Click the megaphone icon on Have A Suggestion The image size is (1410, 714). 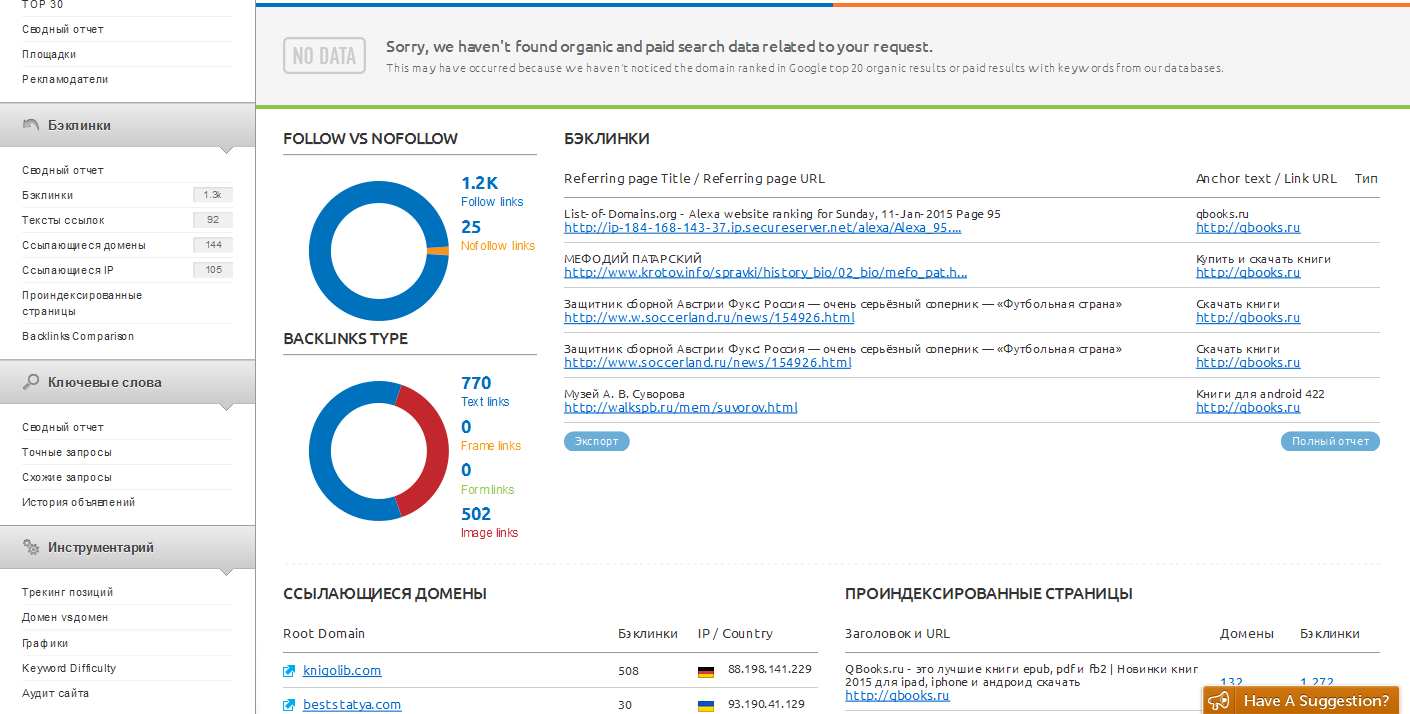[1219, 701]
